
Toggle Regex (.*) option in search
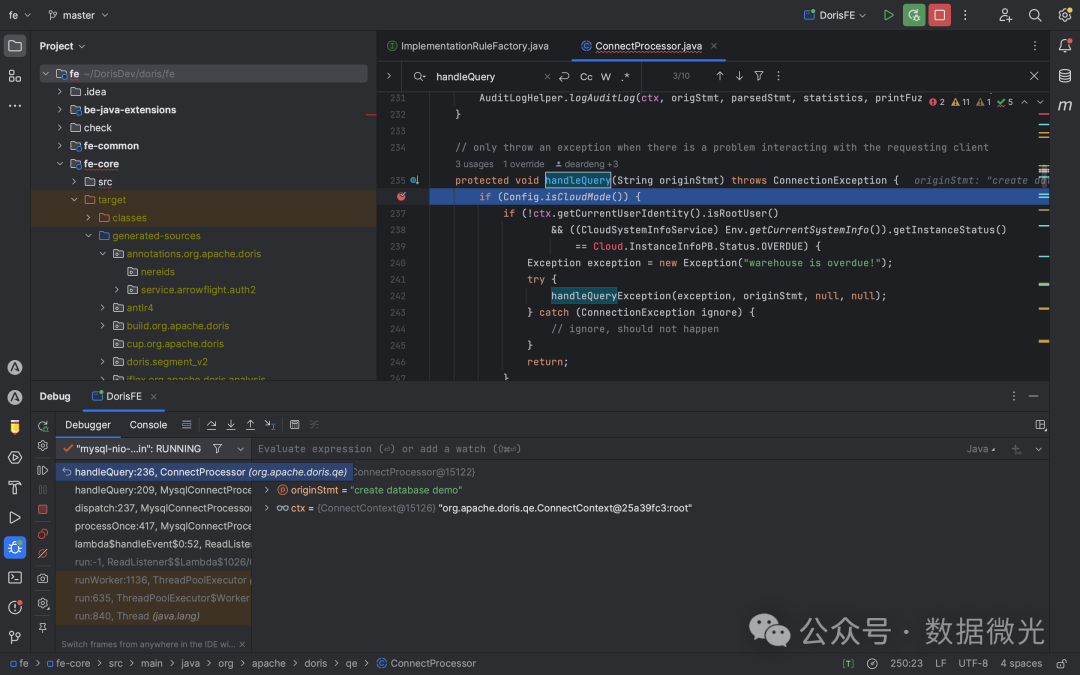(x=626, y=77)
